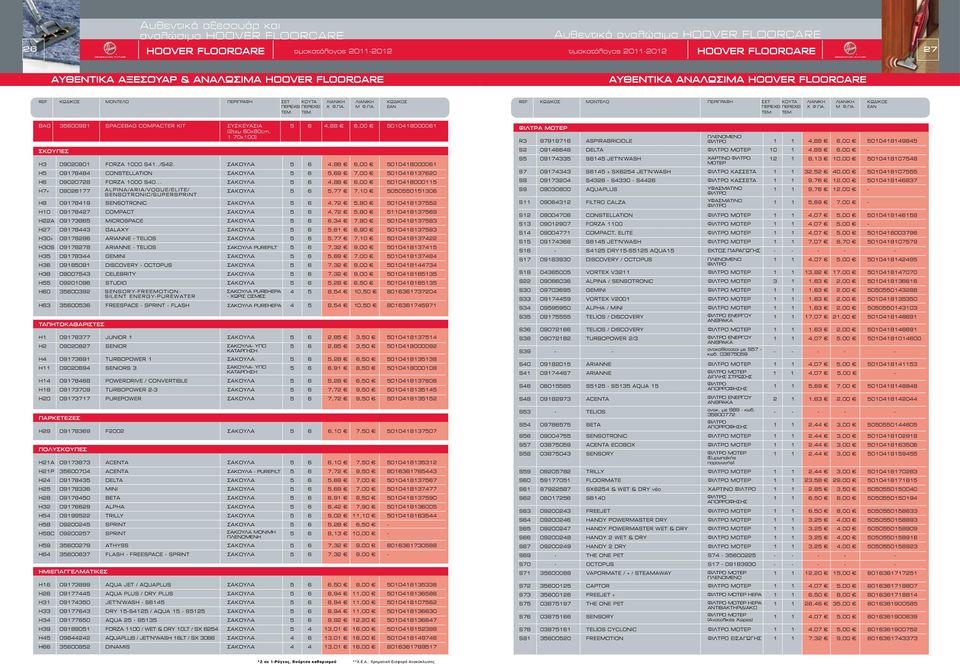Open the red stick vacuum photo on page 27
The height and width of the screenshot is (664, 960).
click(910, 36)
